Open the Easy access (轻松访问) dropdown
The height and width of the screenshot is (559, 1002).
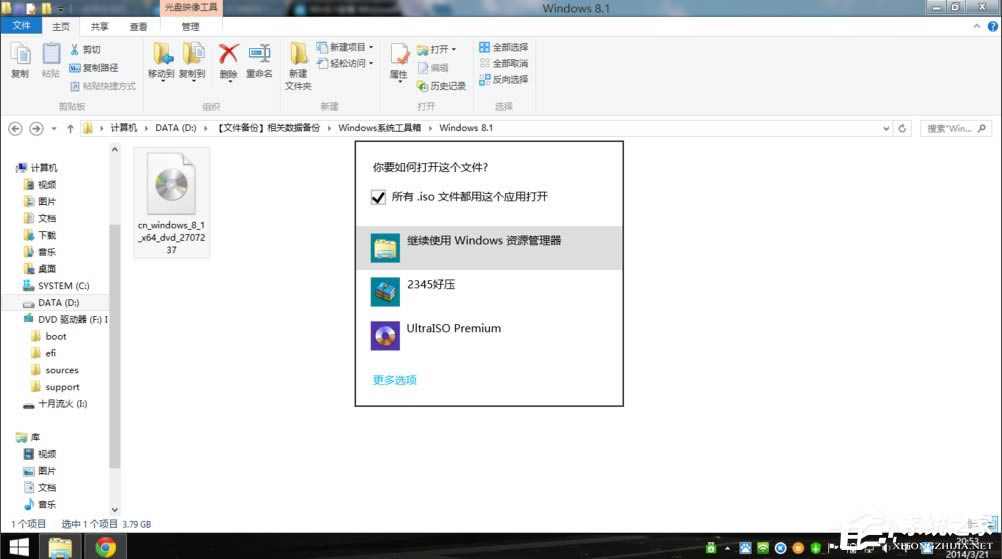click(x=345, y=63)
